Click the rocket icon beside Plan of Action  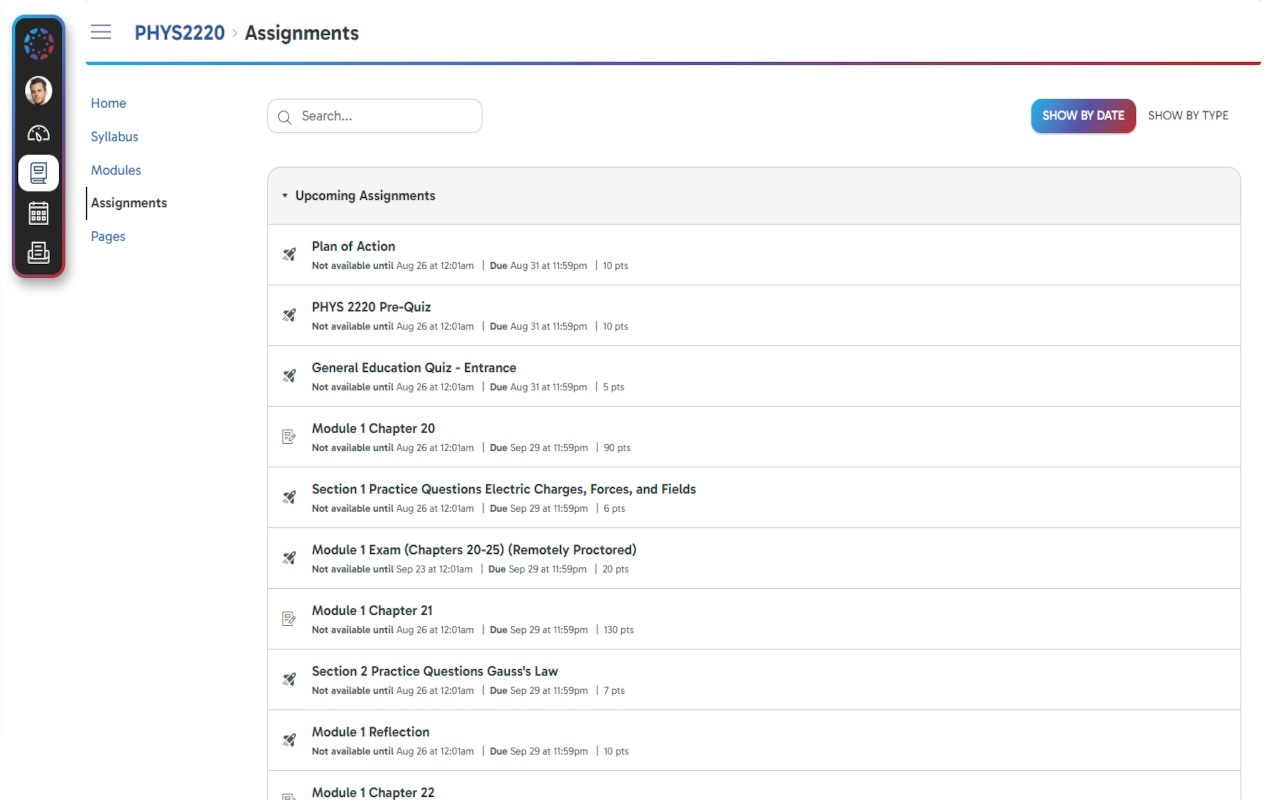point(289,255)
